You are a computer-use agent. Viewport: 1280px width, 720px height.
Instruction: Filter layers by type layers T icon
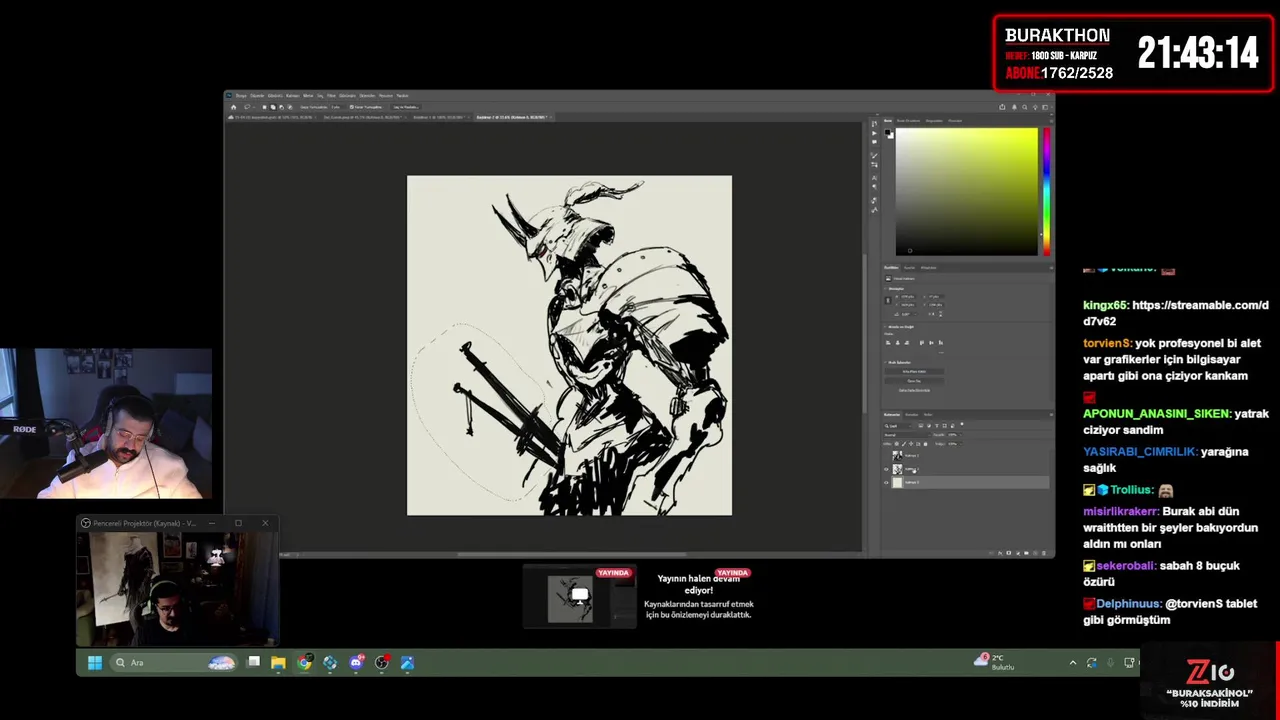[x=937, y=426]
